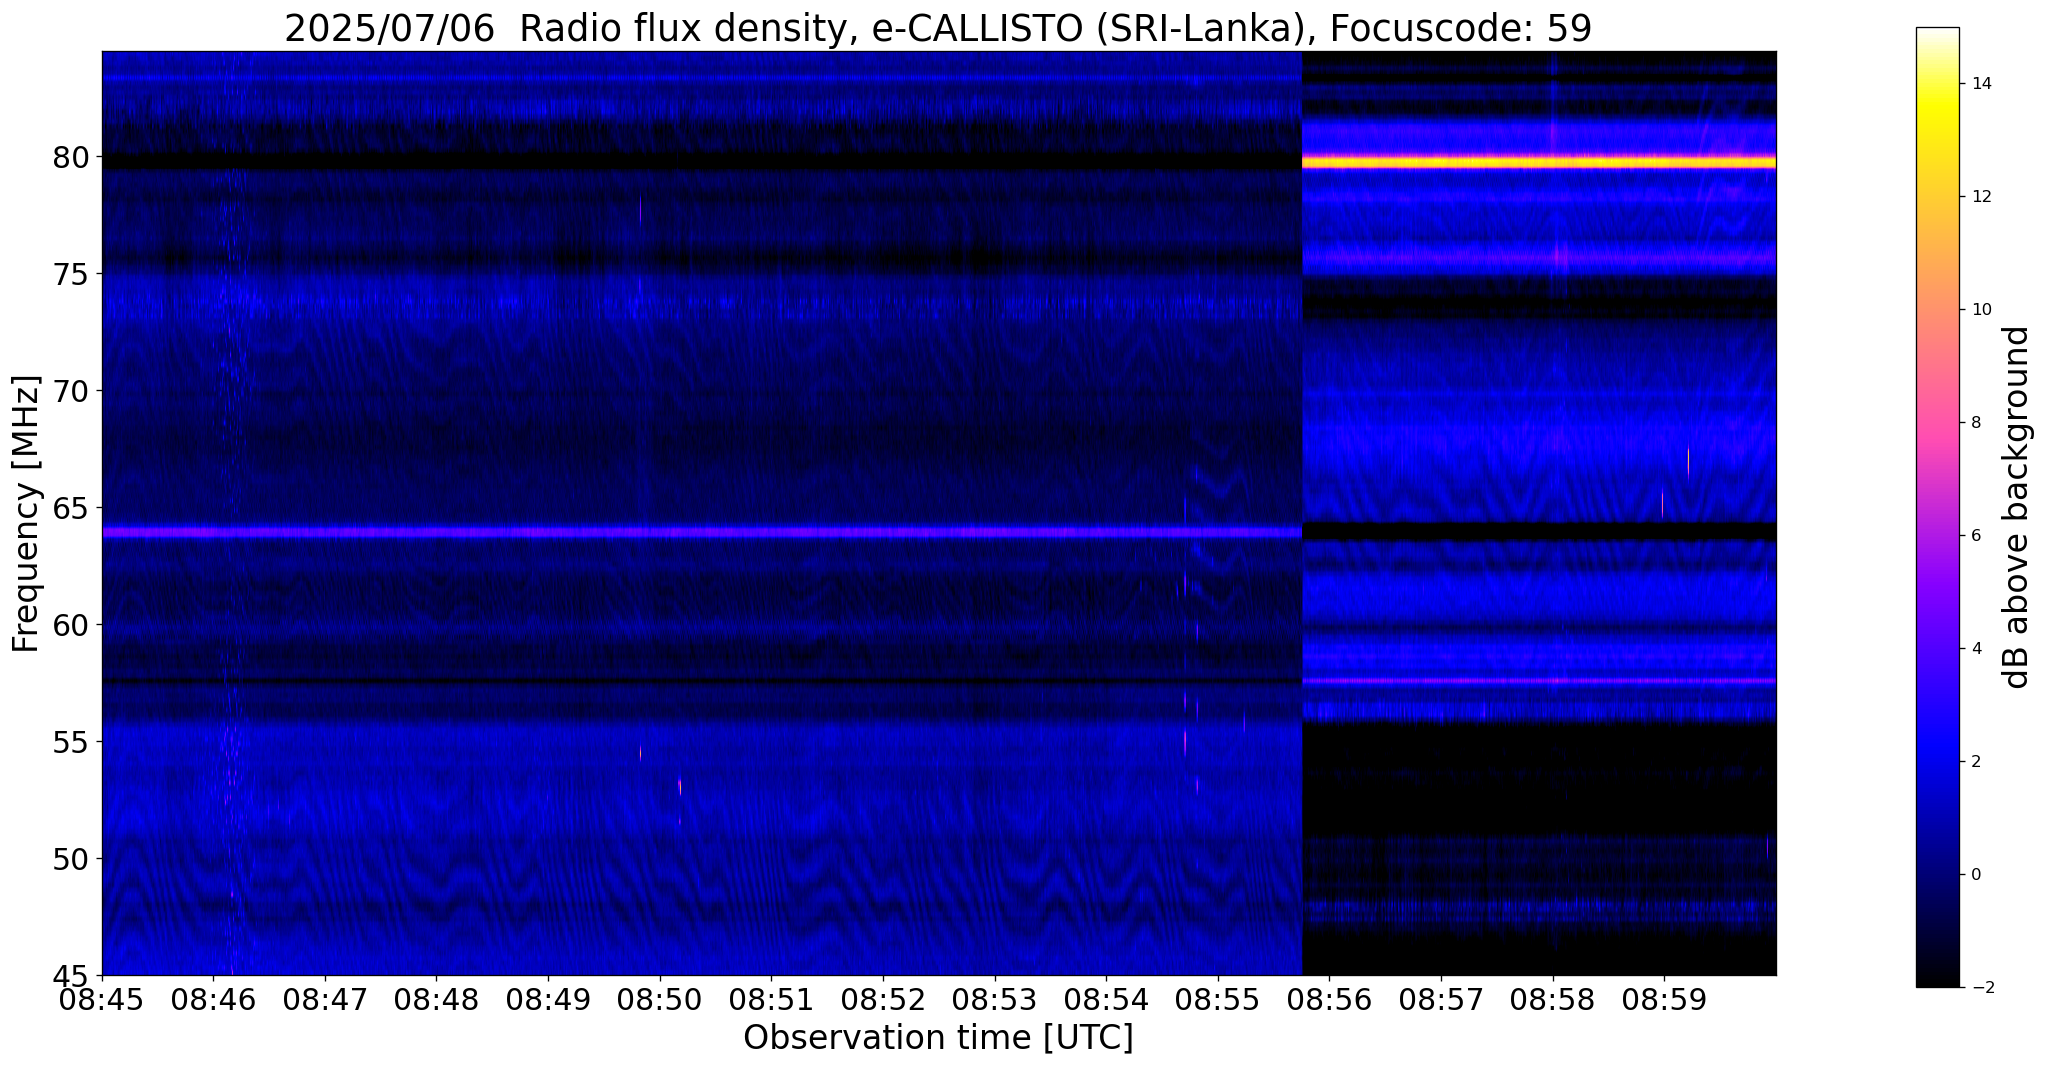The image size is (2047, 1067).
Task: Click the 08:58 time tick label
Action: coord(1552,1000)
